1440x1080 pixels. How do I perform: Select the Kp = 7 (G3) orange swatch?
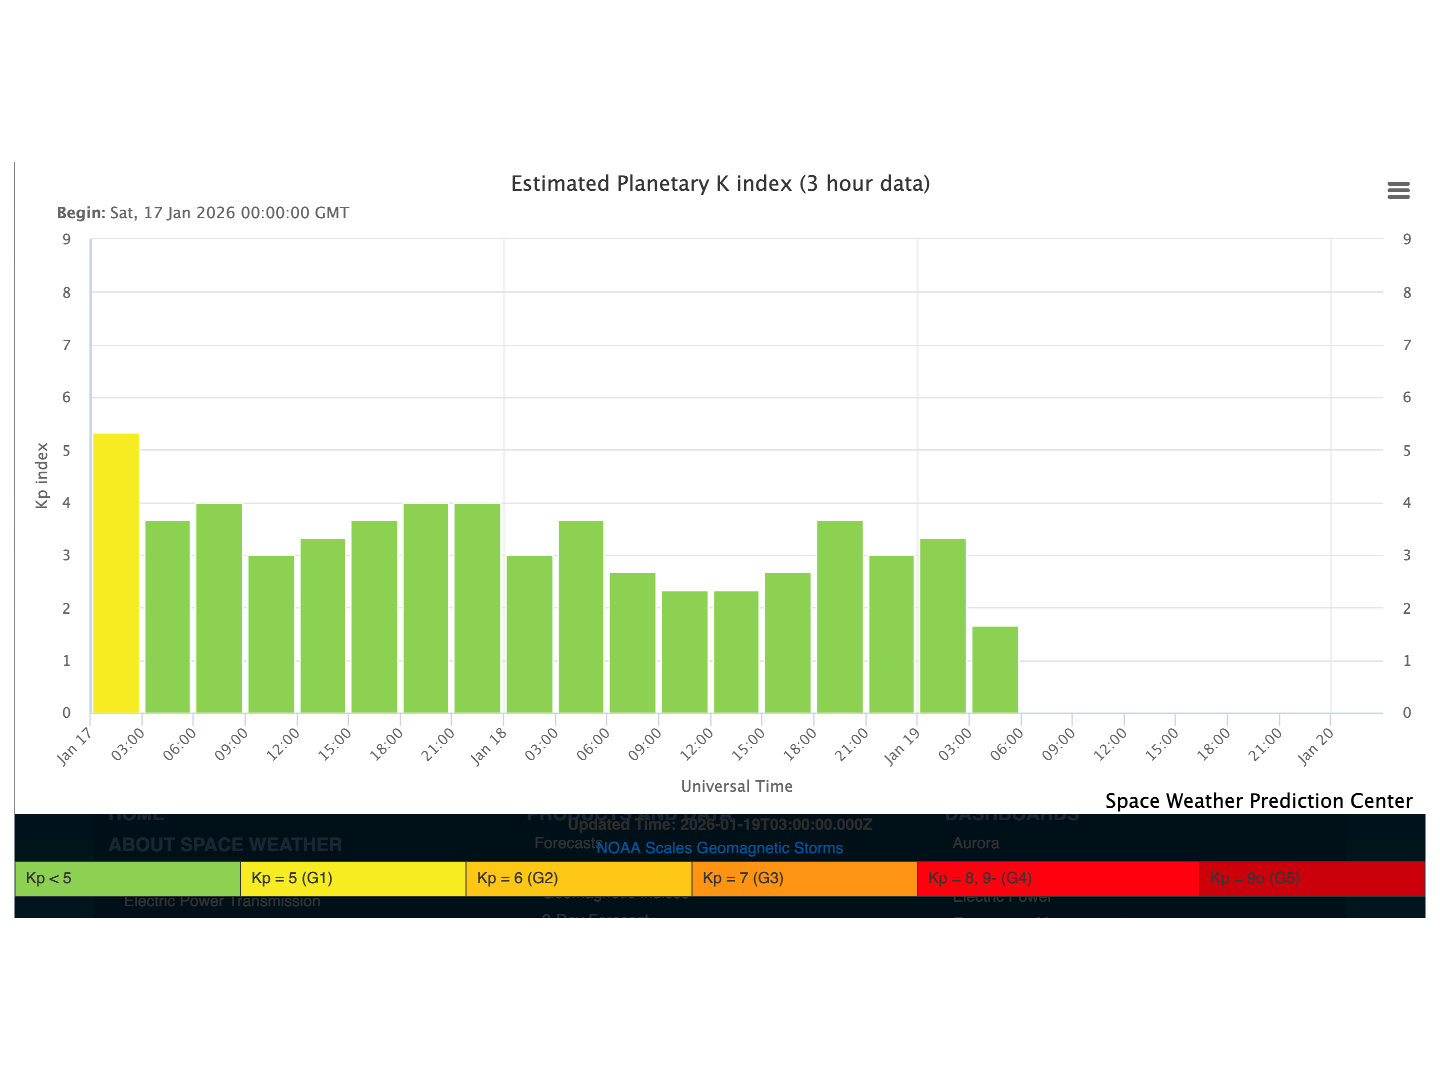coord(804,879)
